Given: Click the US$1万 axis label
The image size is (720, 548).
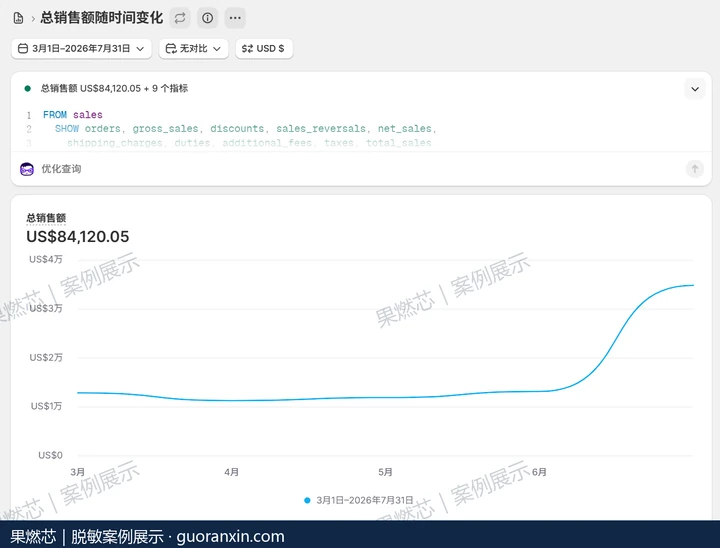Looking at the screenshot, I should click(x=46, y=406).
